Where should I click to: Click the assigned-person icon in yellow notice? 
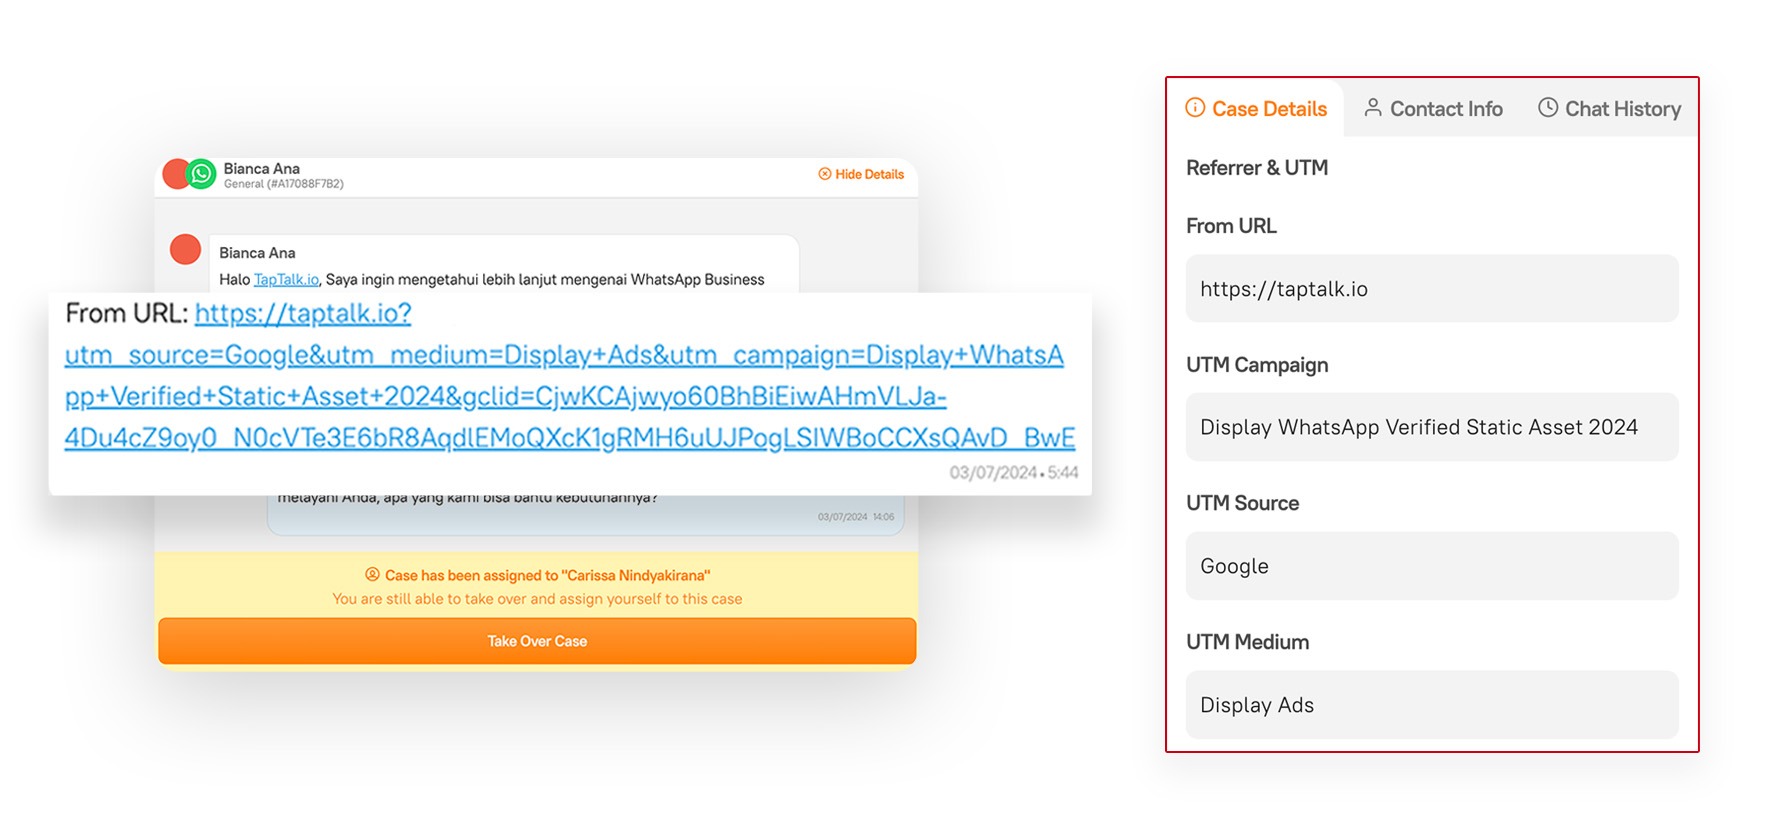[372, 575]
